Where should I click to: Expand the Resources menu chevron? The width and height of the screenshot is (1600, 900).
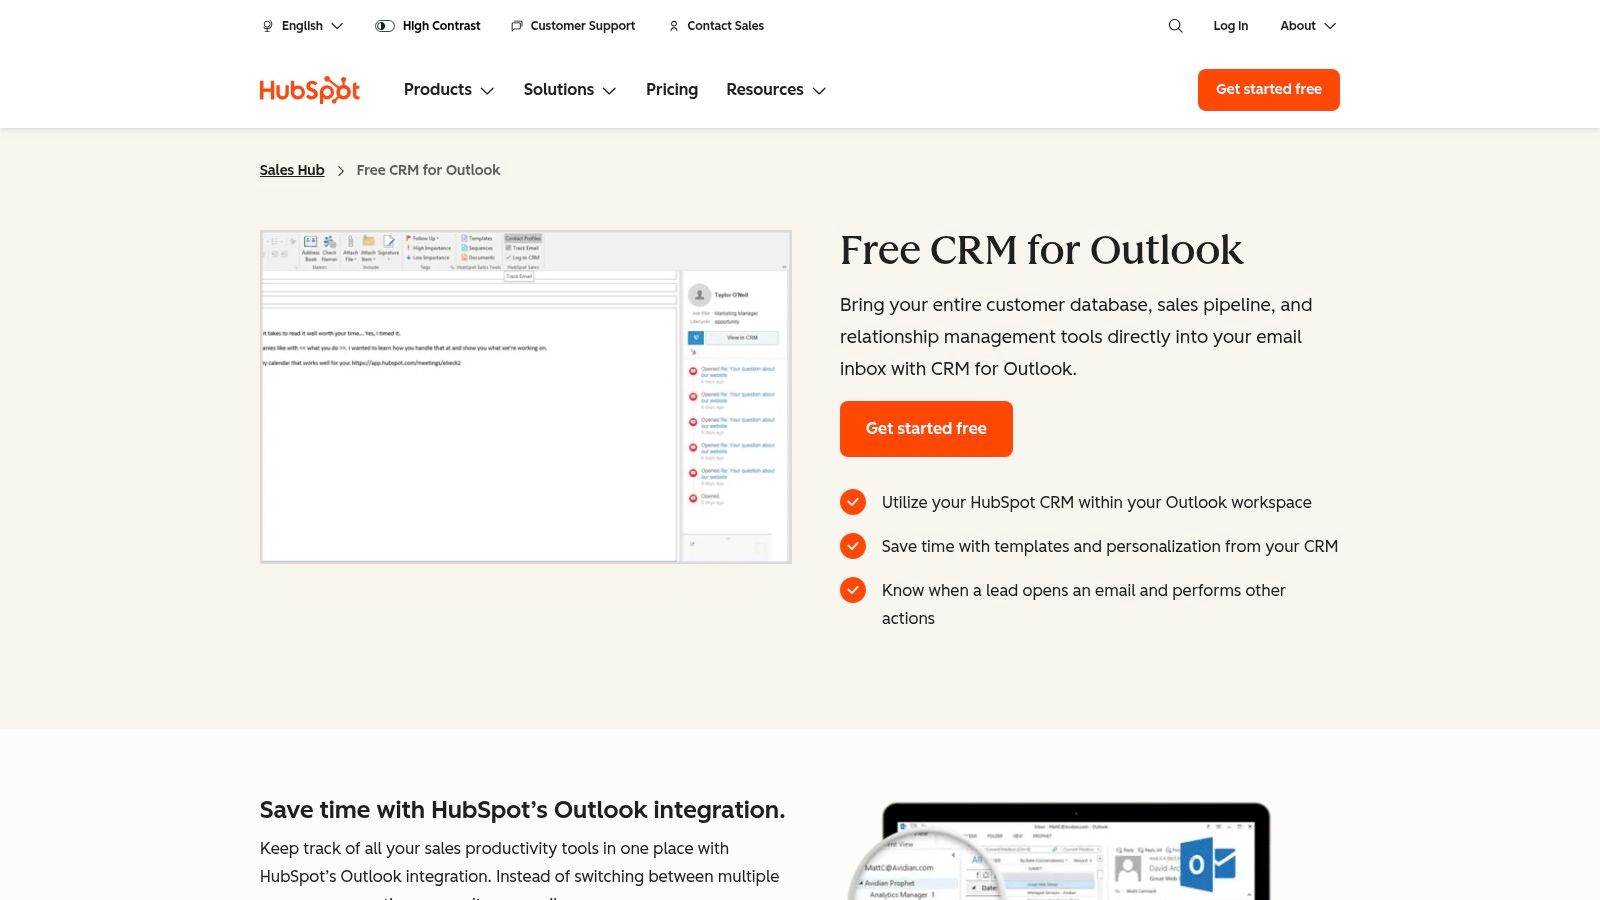[x=819, y=90]
